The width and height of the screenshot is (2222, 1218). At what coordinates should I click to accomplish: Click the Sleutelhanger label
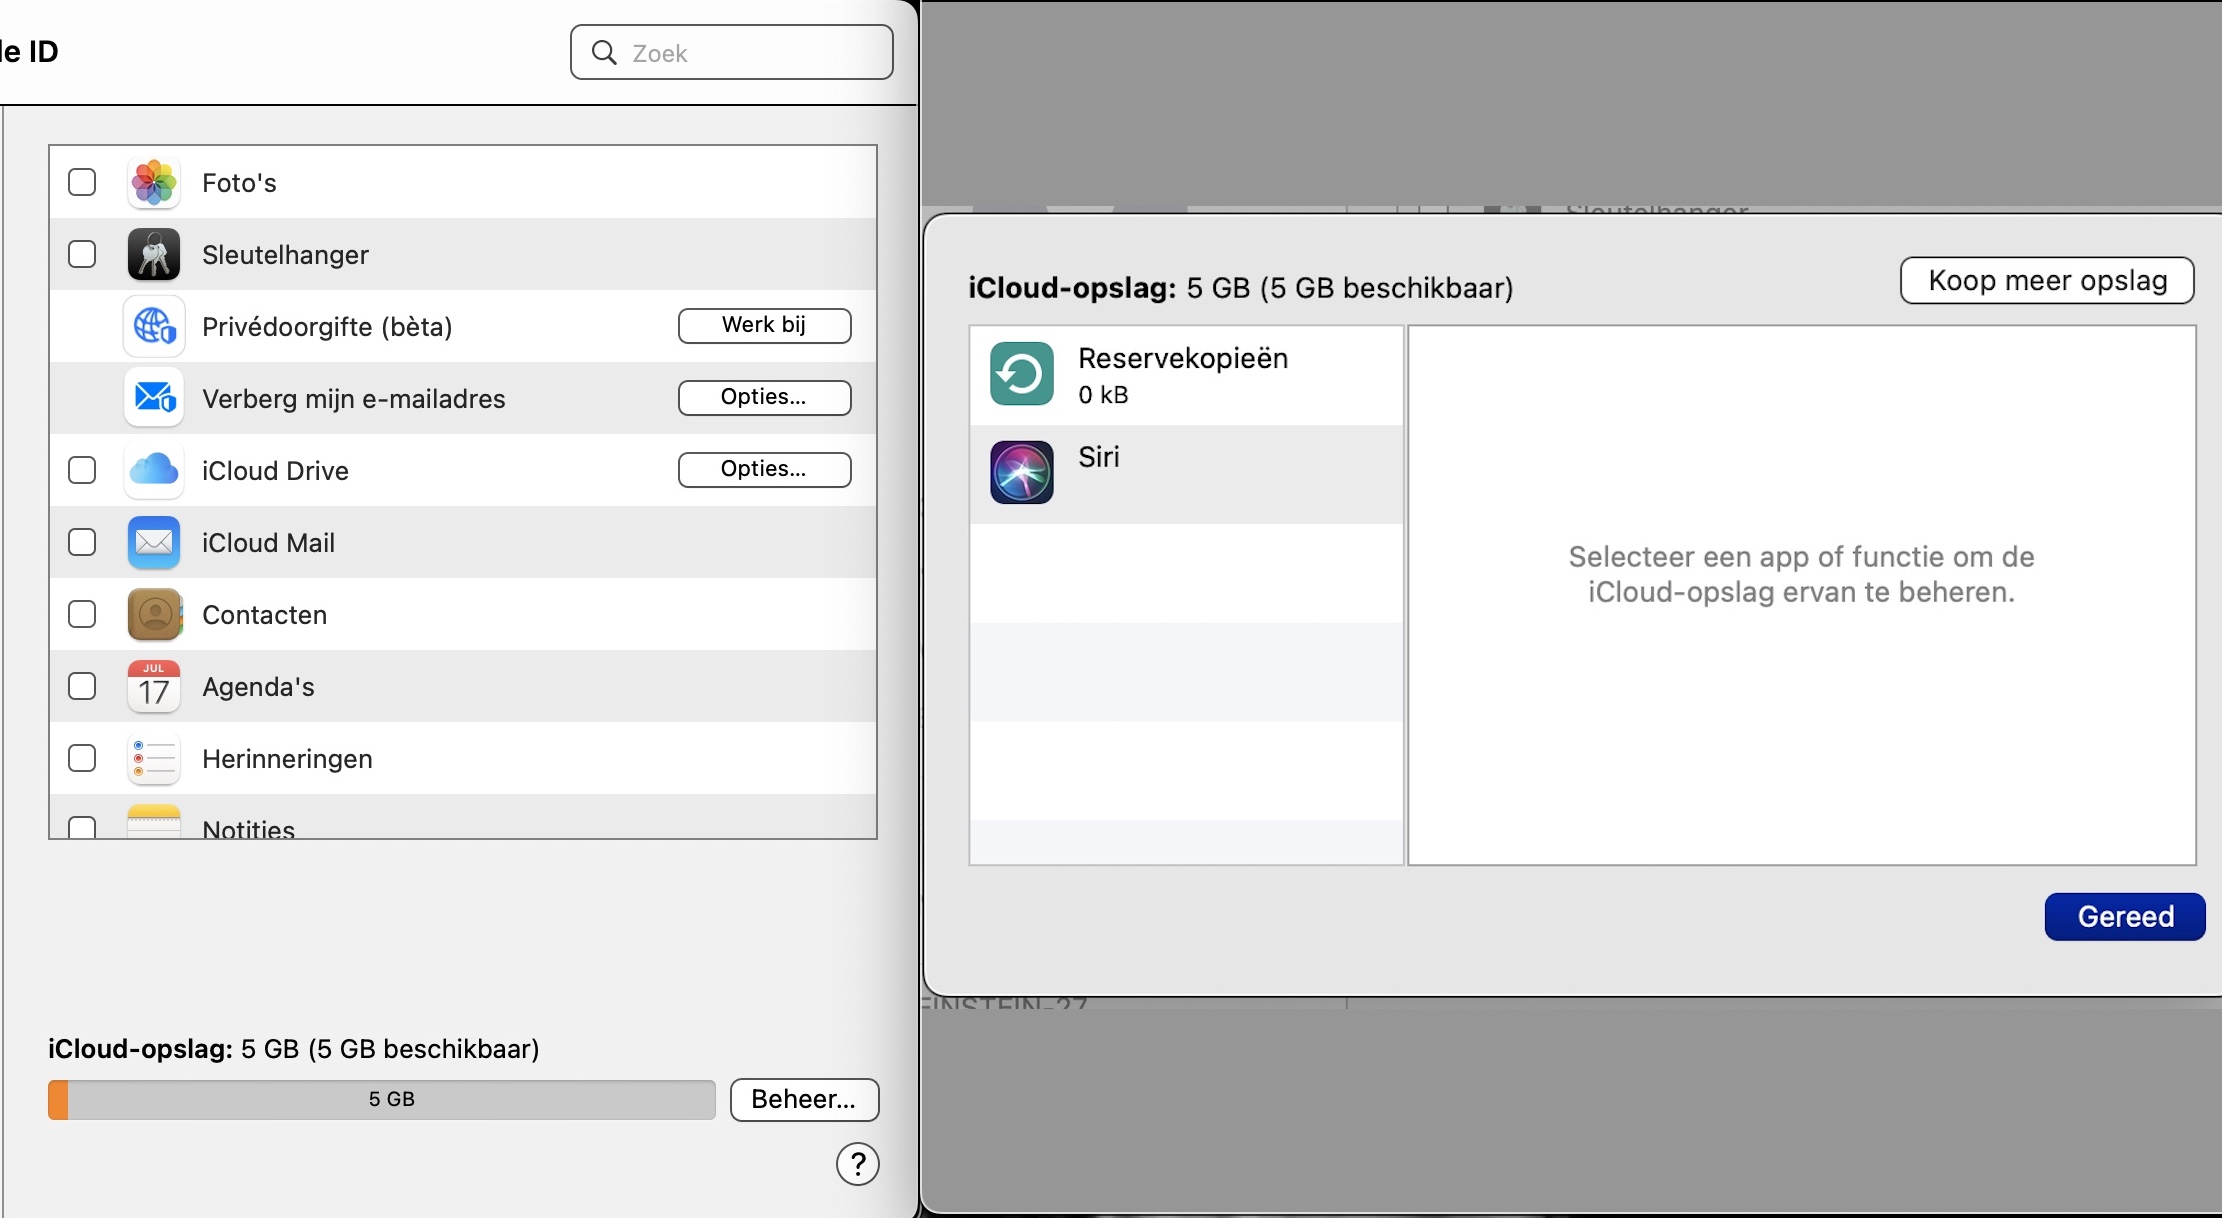[x=285, y=255]
